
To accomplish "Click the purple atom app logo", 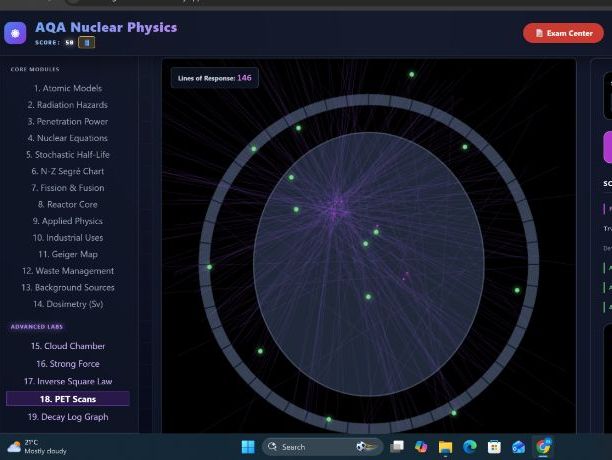I will coord(15,33).
